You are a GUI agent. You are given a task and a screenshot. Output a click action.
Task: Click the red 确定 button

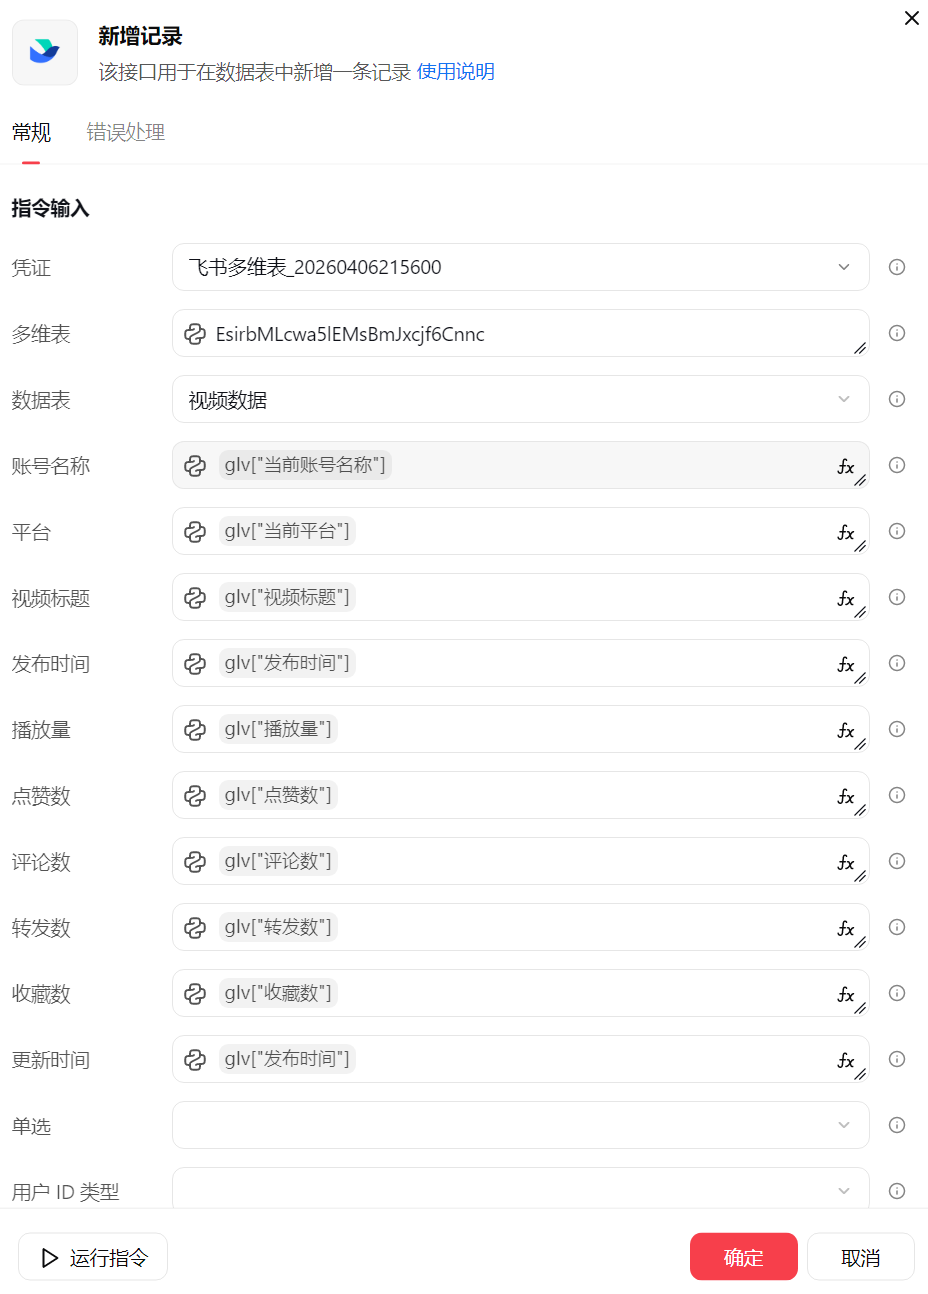coord(743,1257)
